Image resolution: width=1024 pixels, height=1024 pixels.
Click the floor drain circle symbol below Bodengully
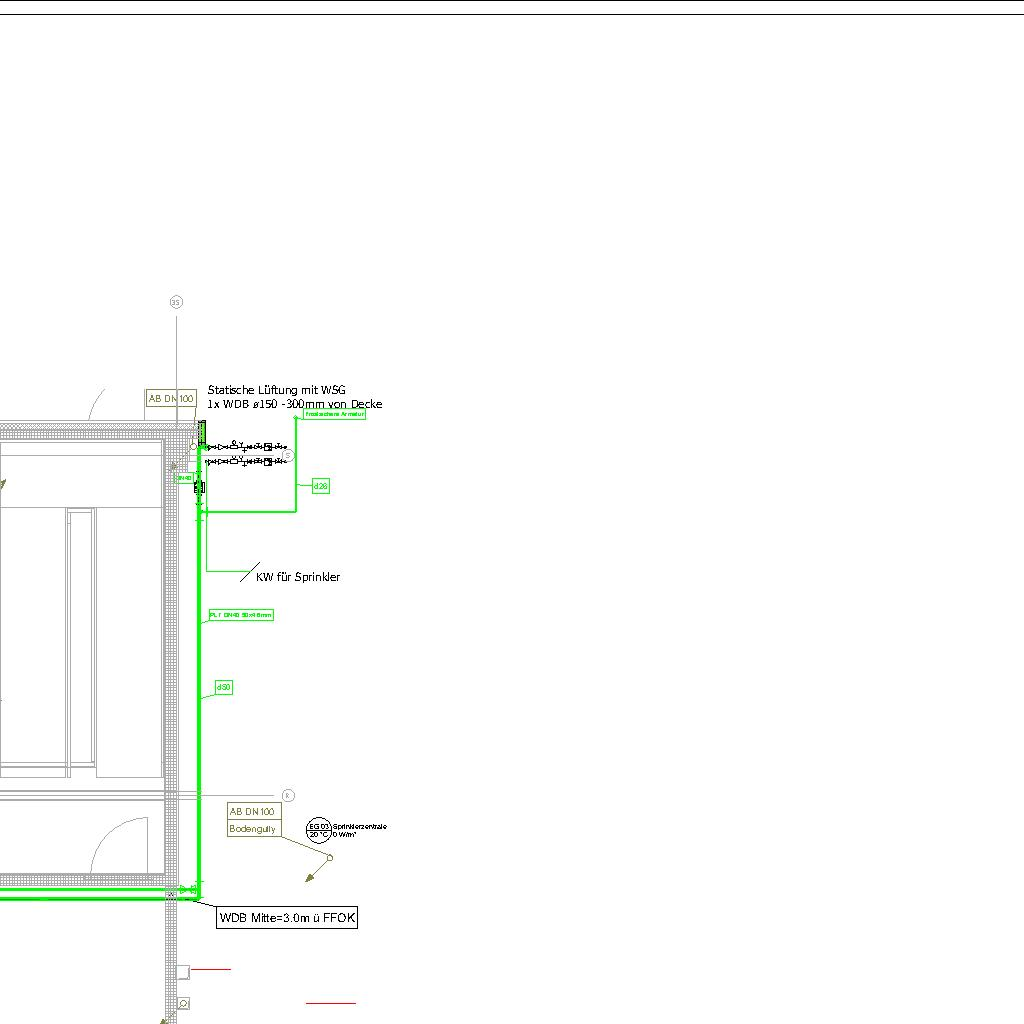[x=330, y=857]
